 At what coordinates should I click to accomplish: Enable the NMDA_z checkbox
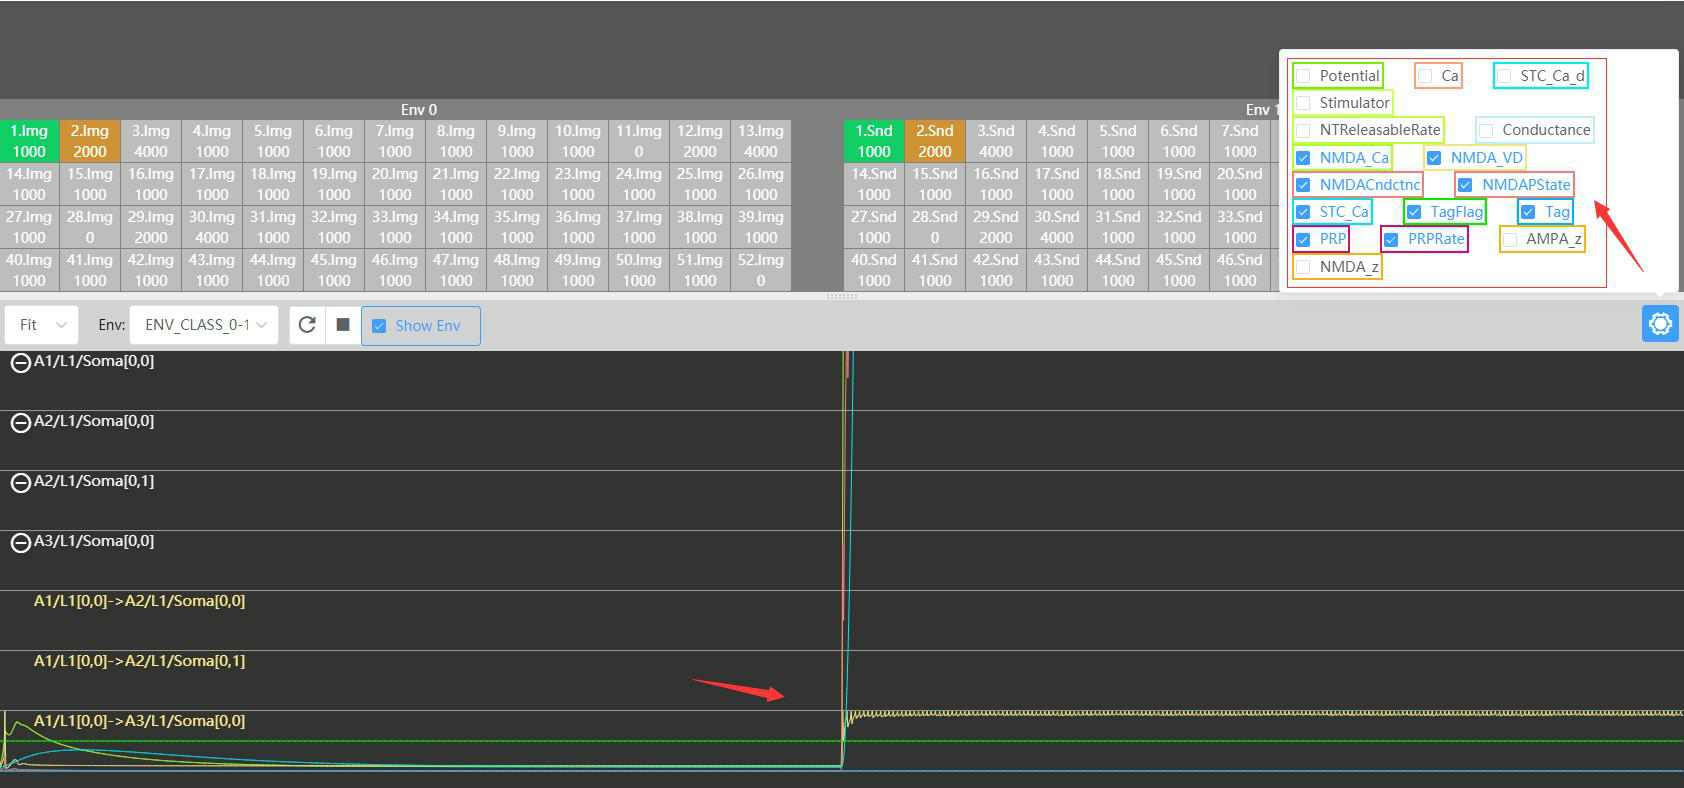coord(1303,267)
